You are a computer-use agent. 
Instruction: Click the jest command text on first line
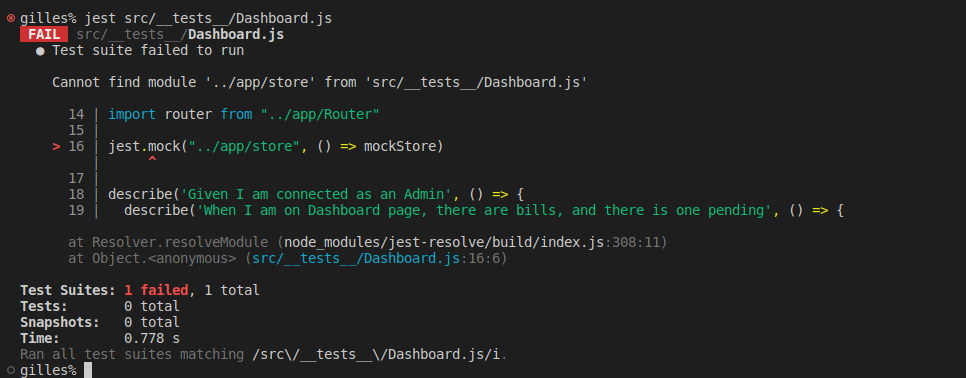[208, 18]
